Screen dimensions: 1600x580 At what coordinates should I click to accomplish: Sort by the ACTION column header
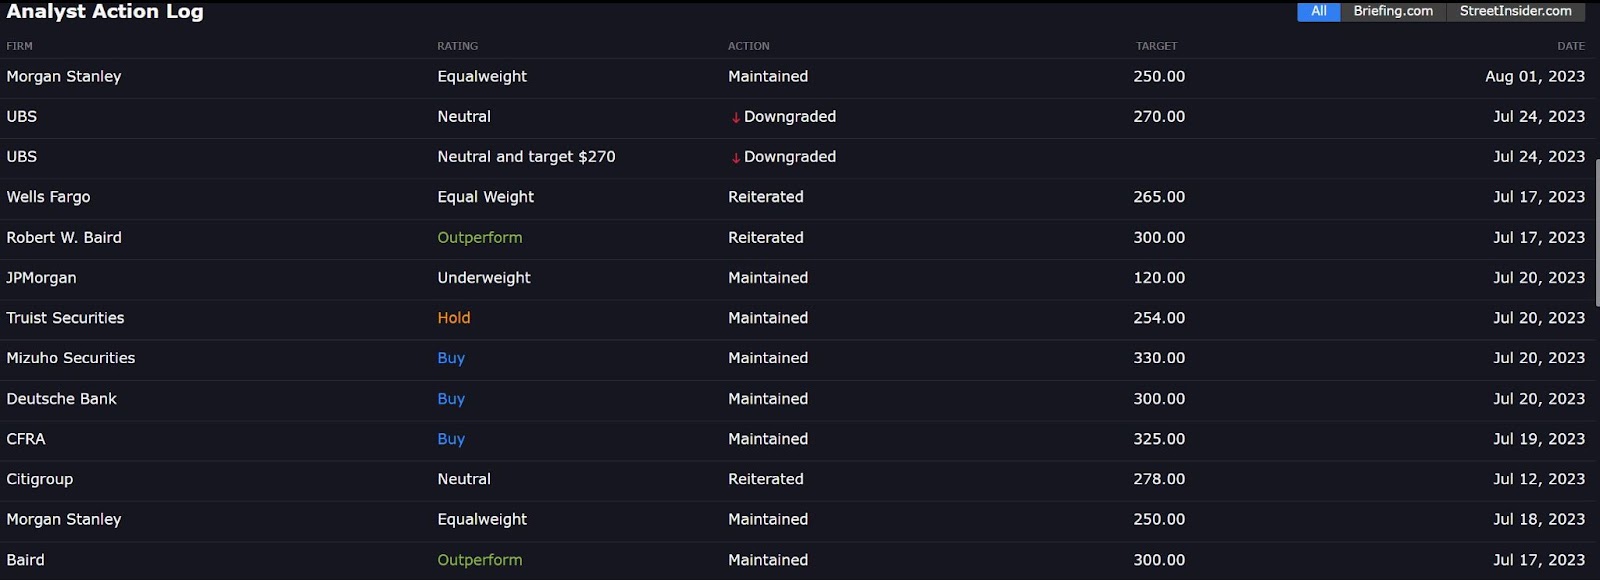748,46
